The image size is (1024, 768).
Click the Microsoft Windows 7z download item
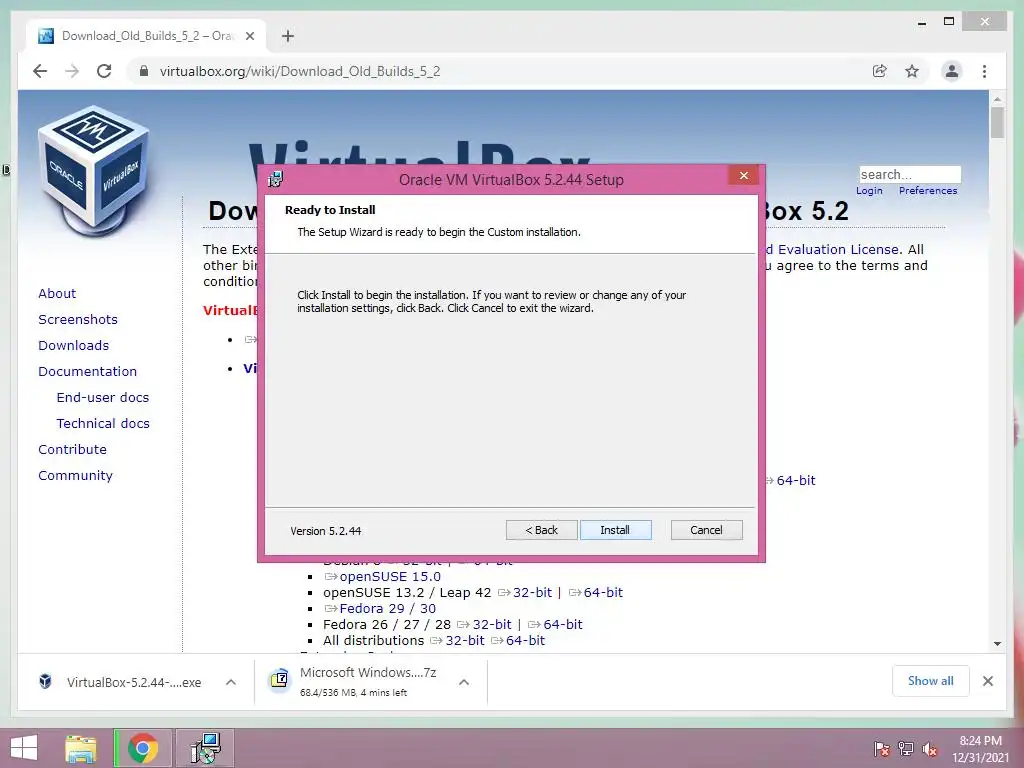point(368,681)
